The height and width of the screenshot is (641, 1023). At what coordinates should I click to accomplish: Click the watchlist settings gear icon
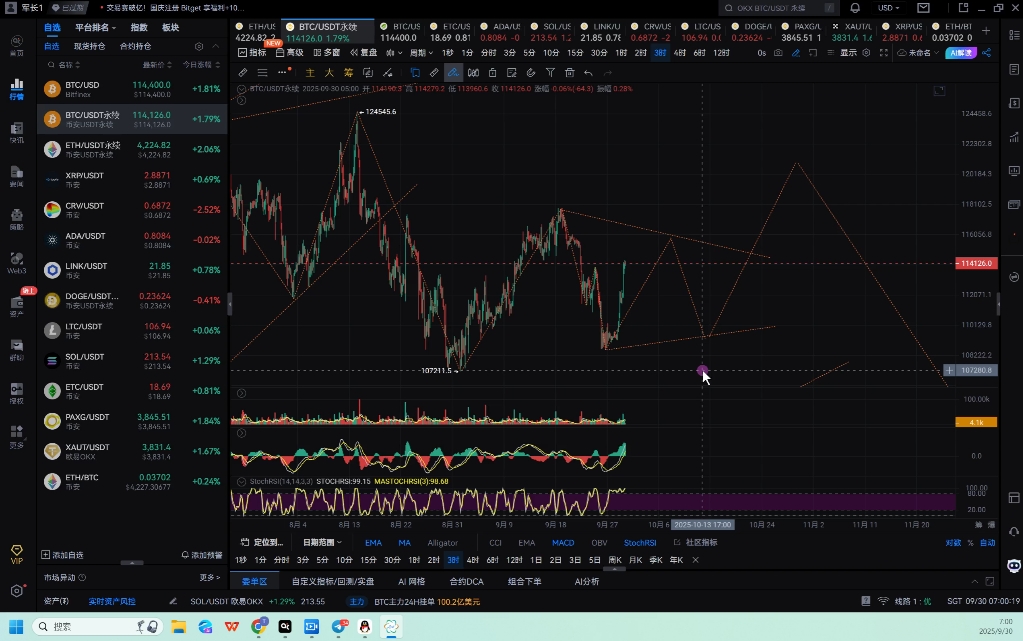[x=199, y=46]
